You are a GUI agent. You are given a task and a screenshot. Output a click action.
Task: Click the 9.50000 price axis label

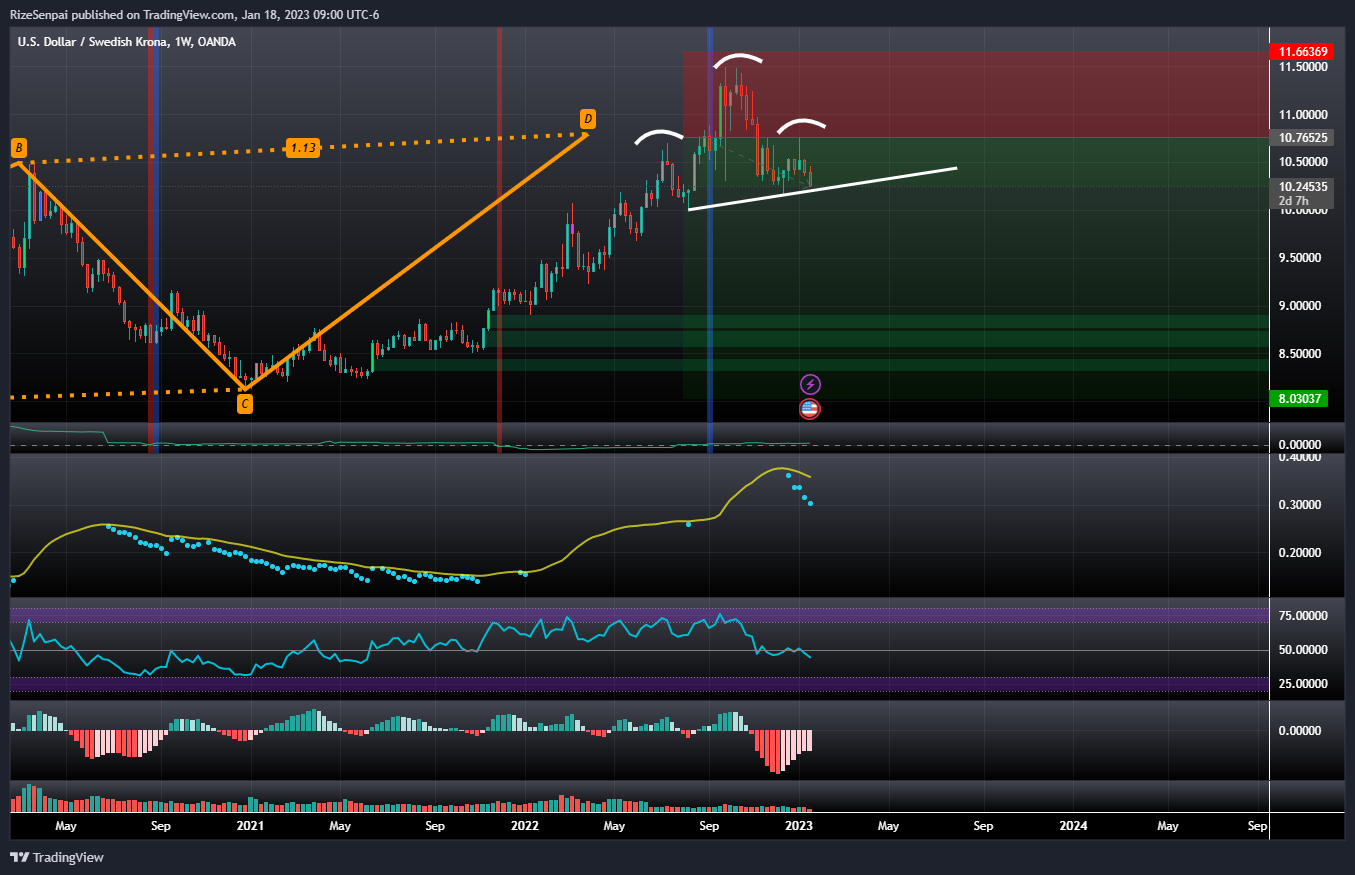pyautogui.click(x=1301, y=258)
